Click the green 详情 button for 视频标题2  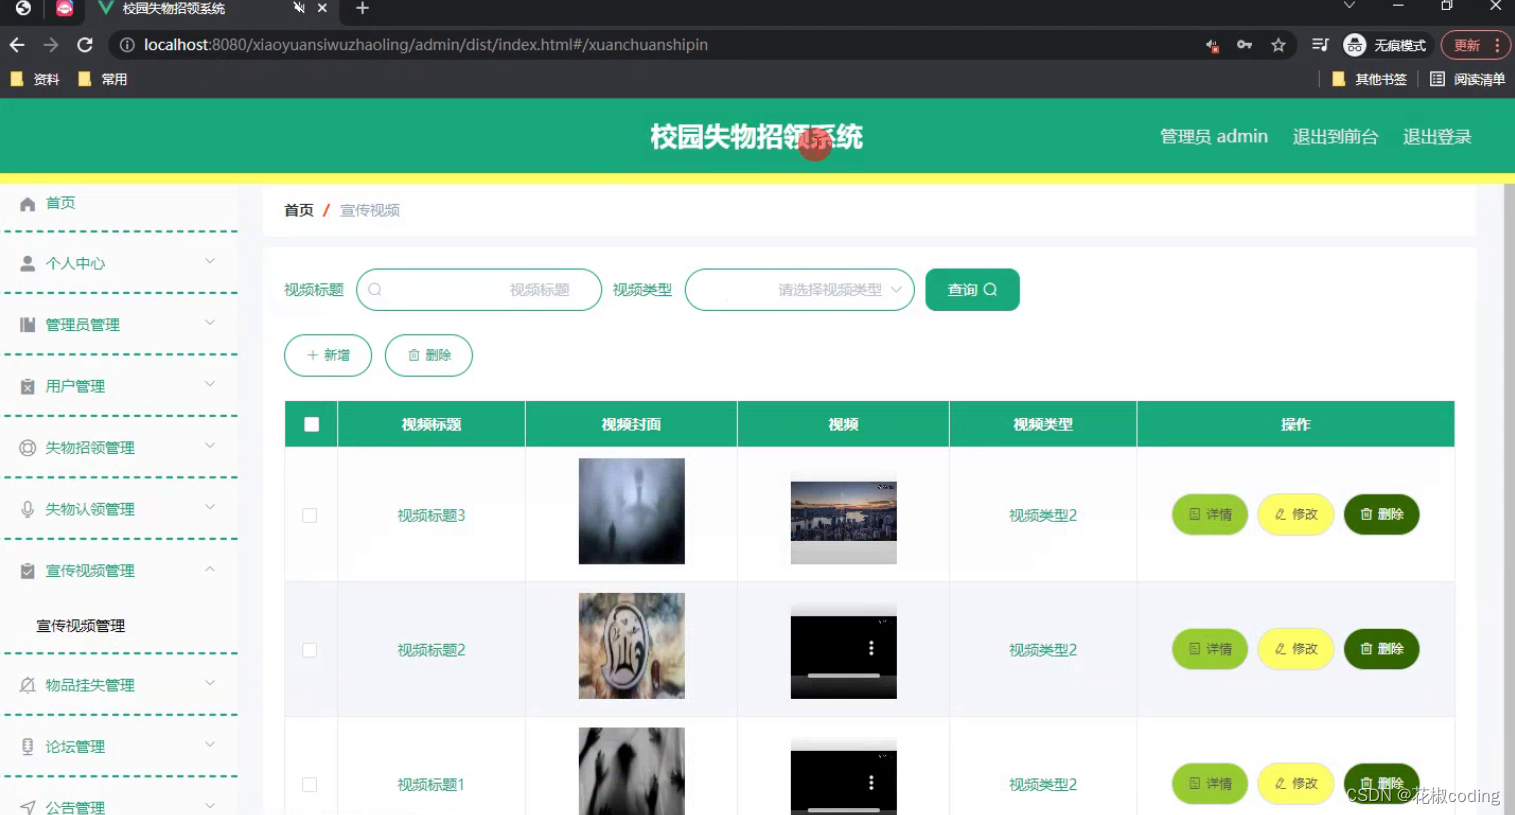click(x=1209, y=649)
